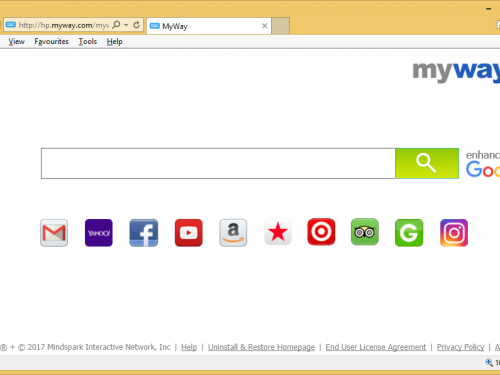Screen dimensions: 500x375
Task: Focus the MyWay search input box
Action: point(218,163)
